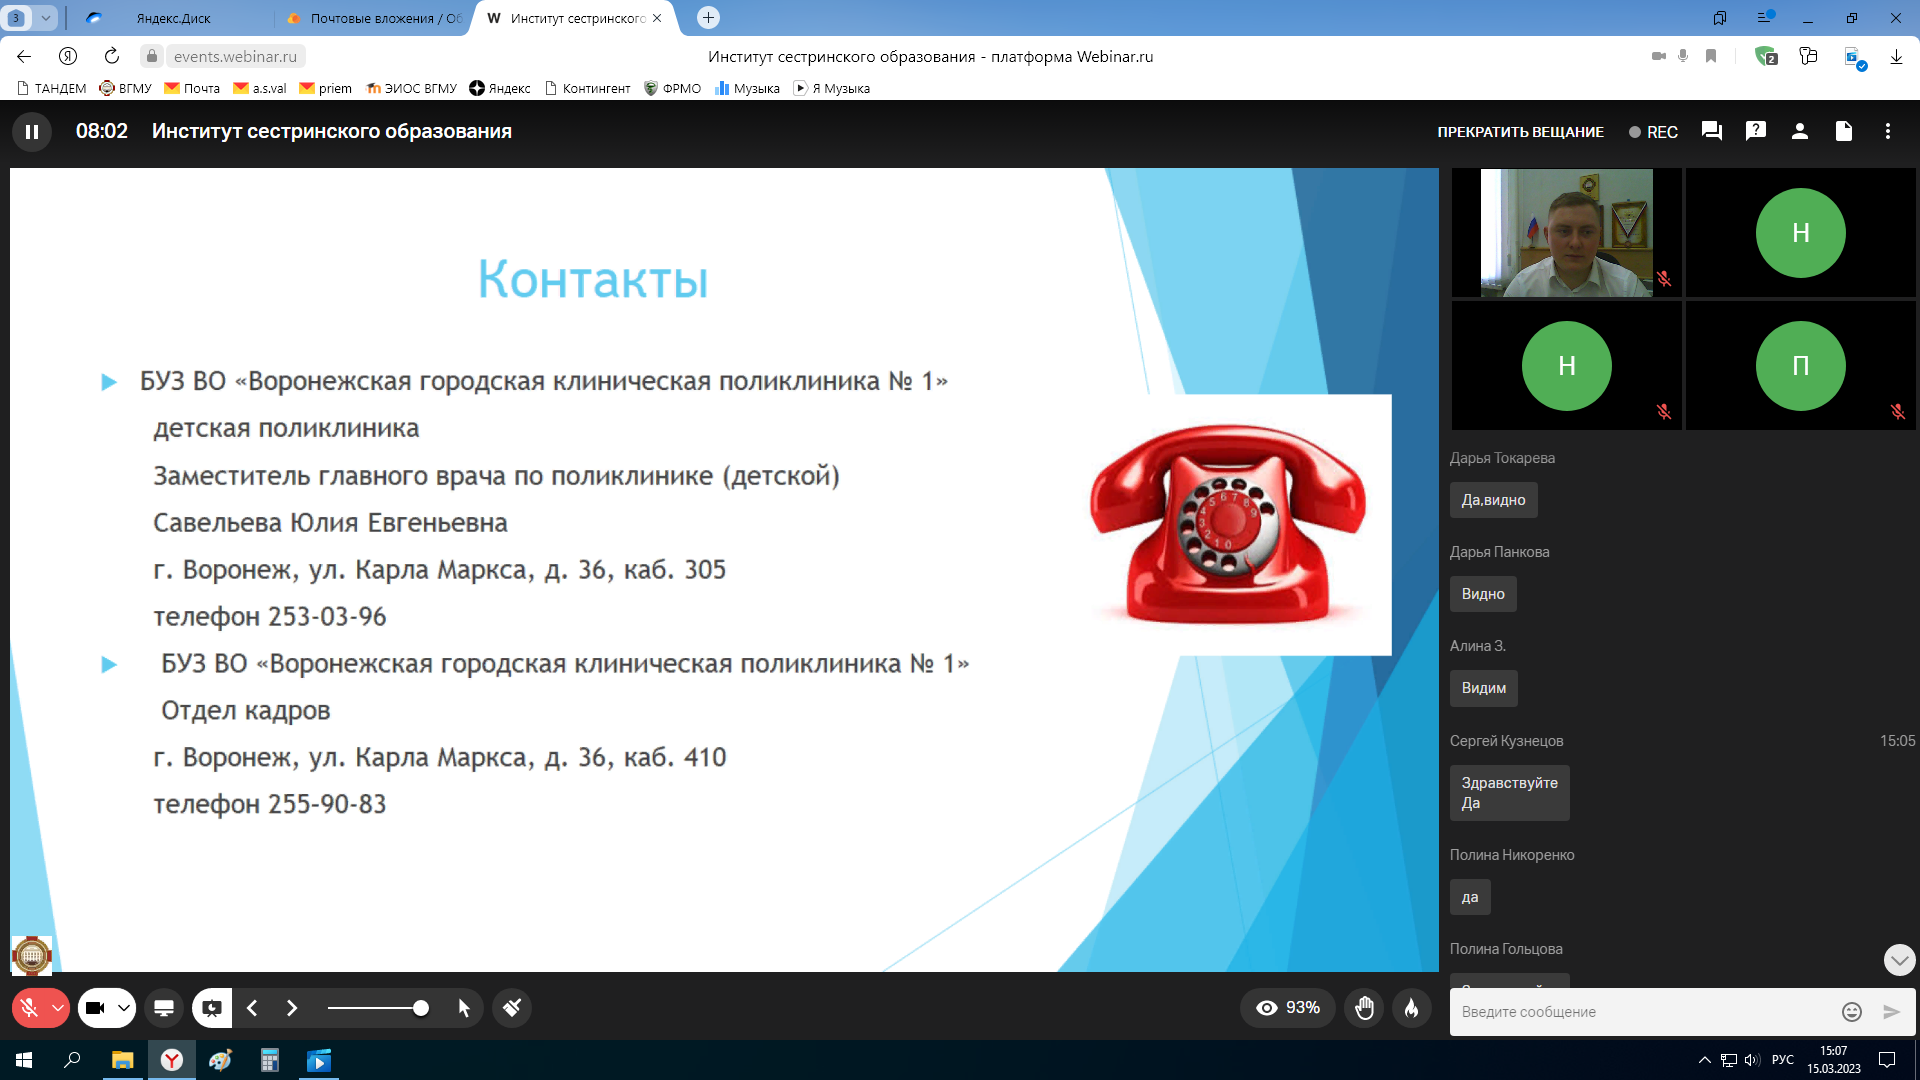Image resolution: width=1920 pixels, height=1080 pixels.
Task: Go to previous slide
Action: 252,1008
